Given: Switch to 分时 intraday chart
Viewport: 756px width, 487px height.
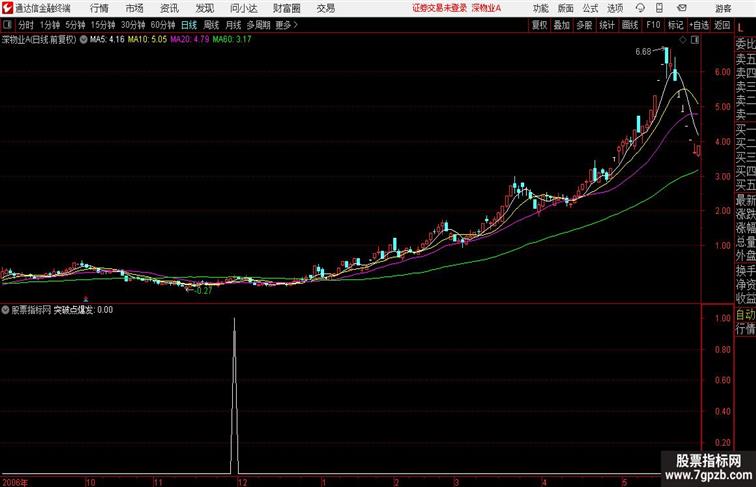Looking at the screenshot, I should (26, 25).
